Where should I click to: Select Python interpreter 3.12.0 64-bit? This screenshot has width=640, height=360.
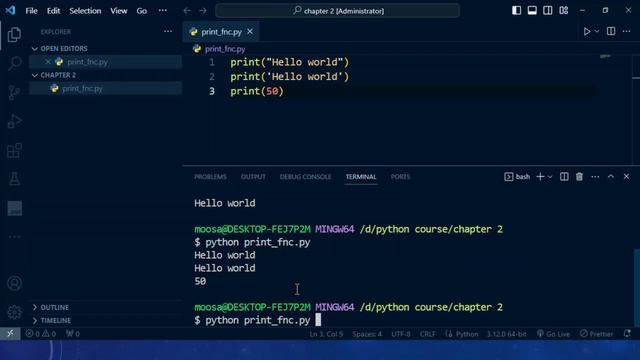point(506,334)
